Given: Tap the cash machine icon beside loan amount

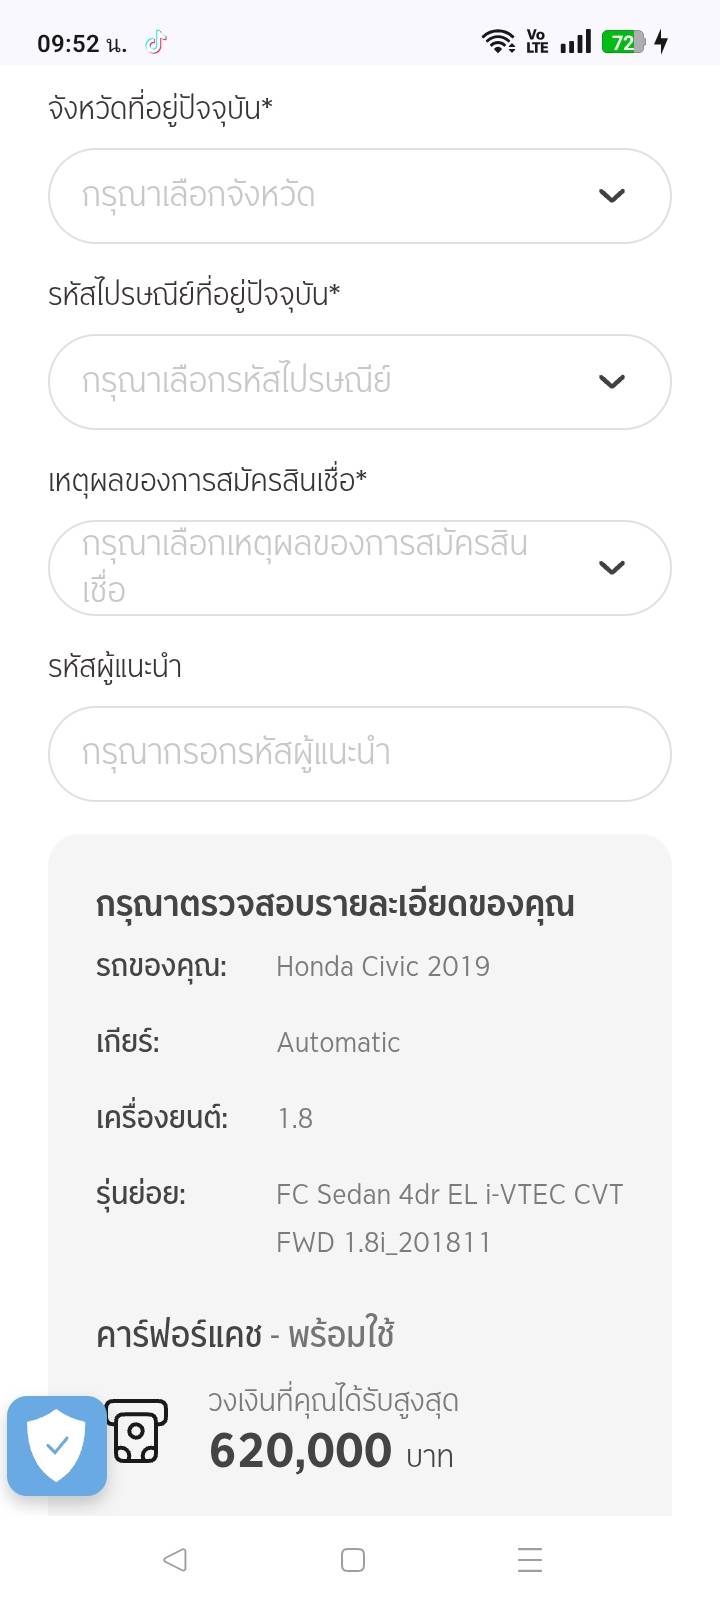Looking at the screenshot, I should pos(137,1431).
